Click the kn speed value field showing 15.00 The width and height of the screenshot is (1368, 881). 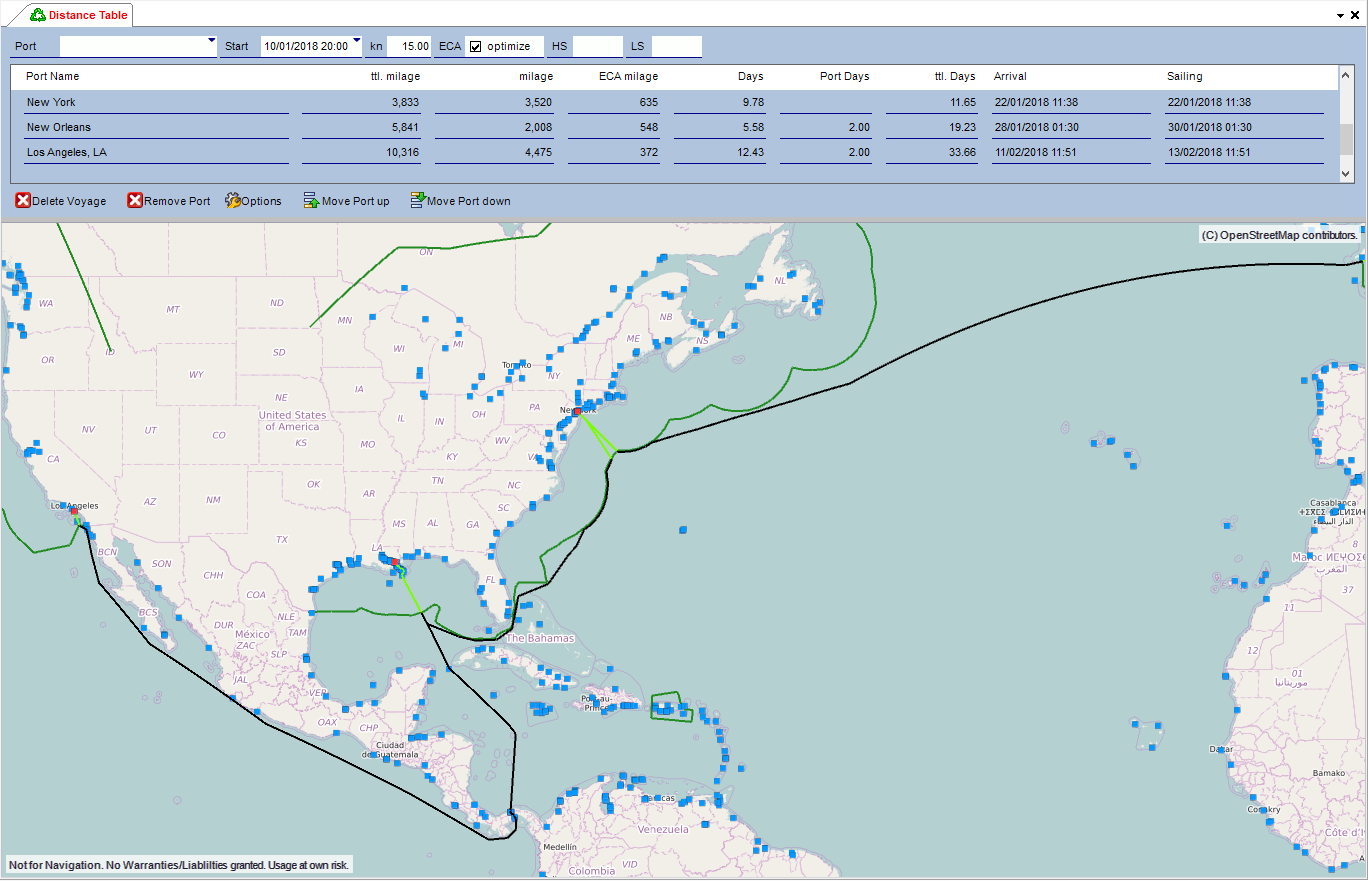408,46
